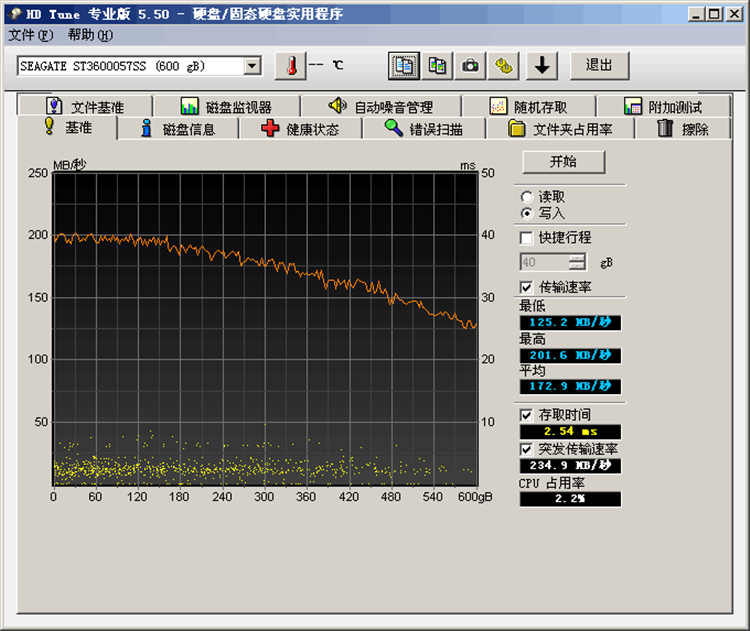Open the 健康状态 health tab

click(300, 129)
